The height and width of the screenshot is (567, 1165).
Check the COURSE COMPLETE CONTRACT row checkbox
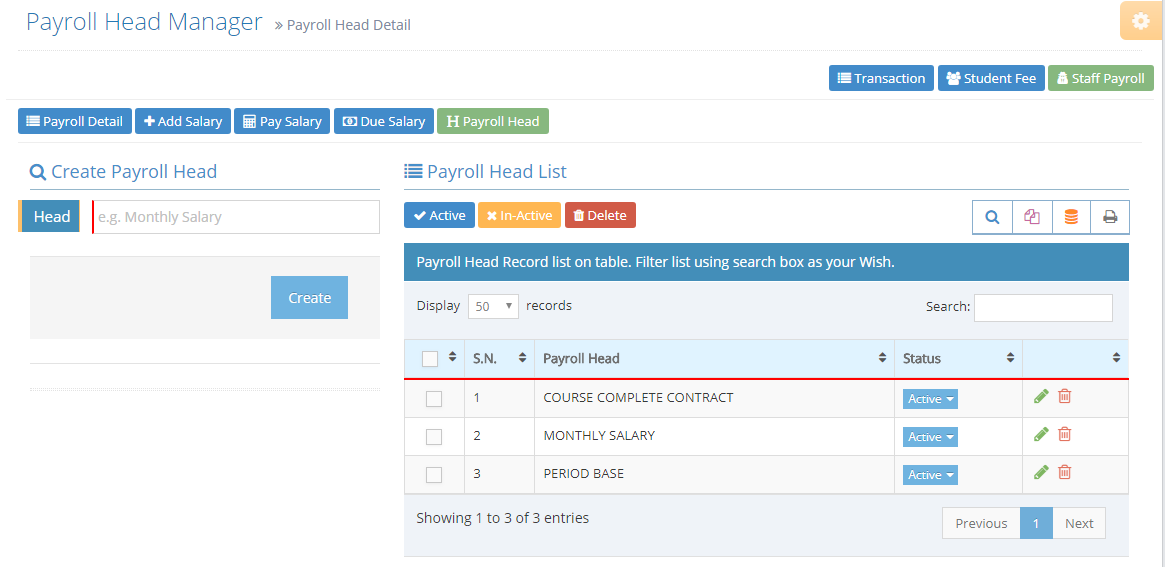click(434, 399)
